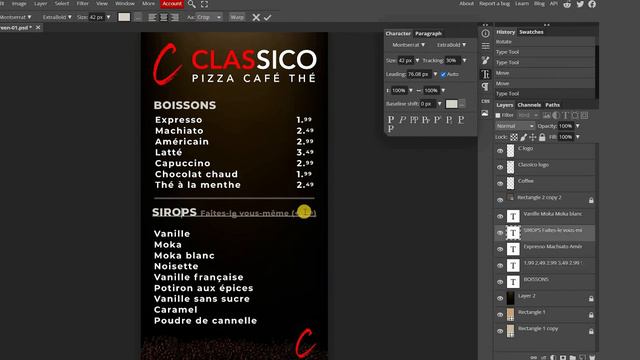
Task: Open the image preview panel icon
Action: [x=485, y=113]
